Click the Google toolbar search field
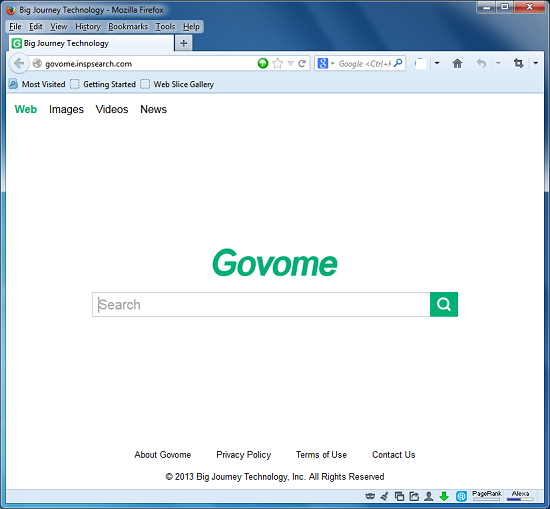The height and width of the screenshot is (509, 550). click(365, 63)
